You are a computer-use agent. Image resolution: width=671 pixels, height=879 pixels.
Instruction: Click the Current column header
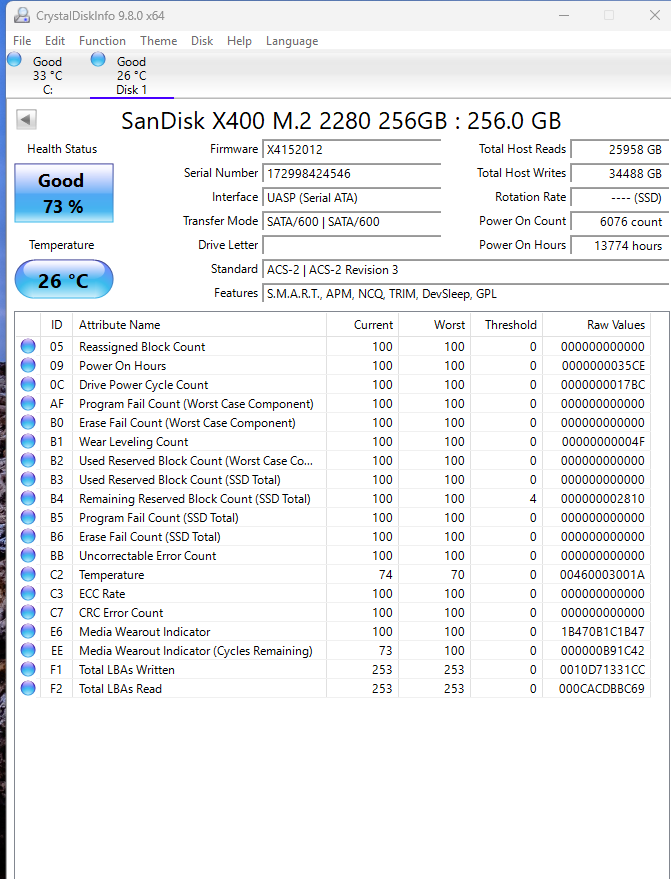coord(362,325)
